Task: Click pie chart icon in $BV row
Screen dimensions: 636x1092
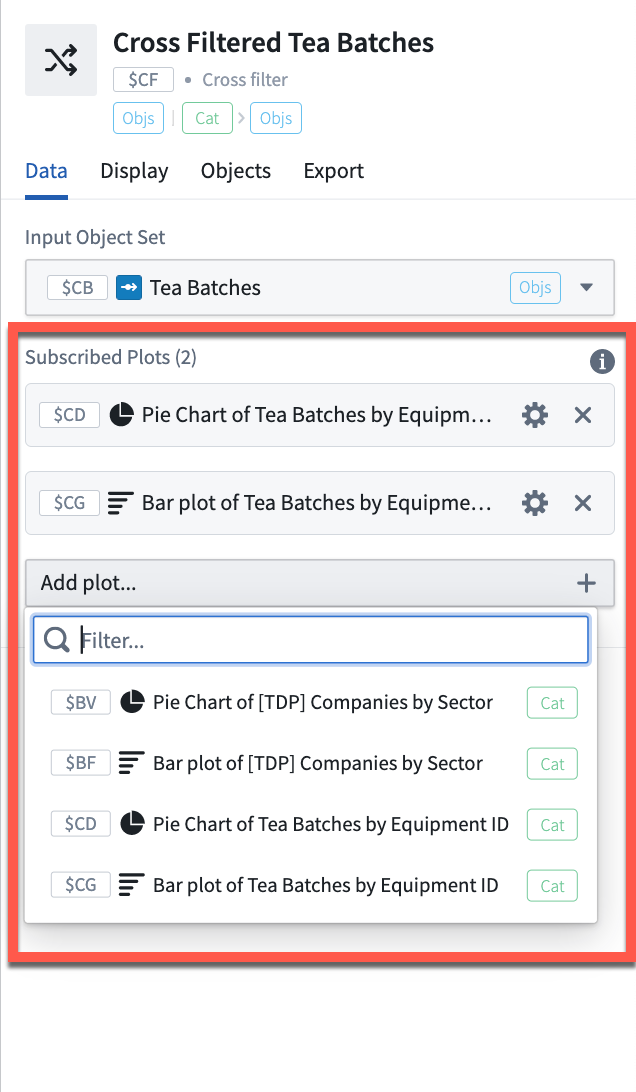Action: coord(132,702)
